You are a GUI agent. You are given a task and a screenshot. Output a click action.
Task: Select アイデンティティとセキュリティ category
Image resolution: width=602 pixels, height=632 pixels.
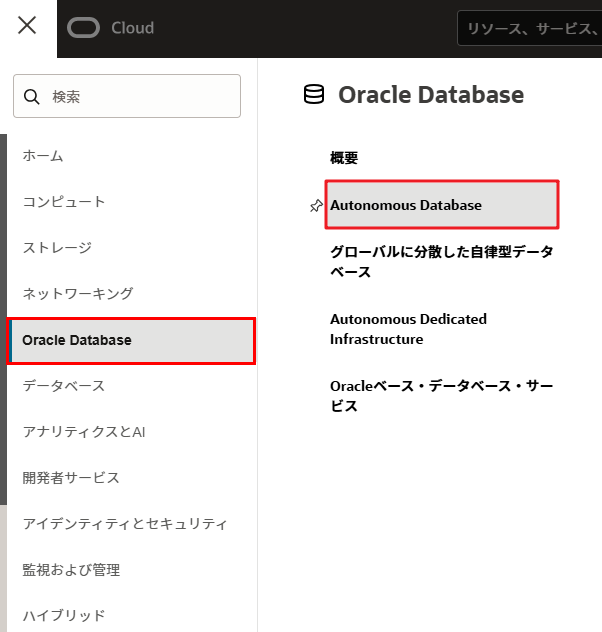coord(125,524)
